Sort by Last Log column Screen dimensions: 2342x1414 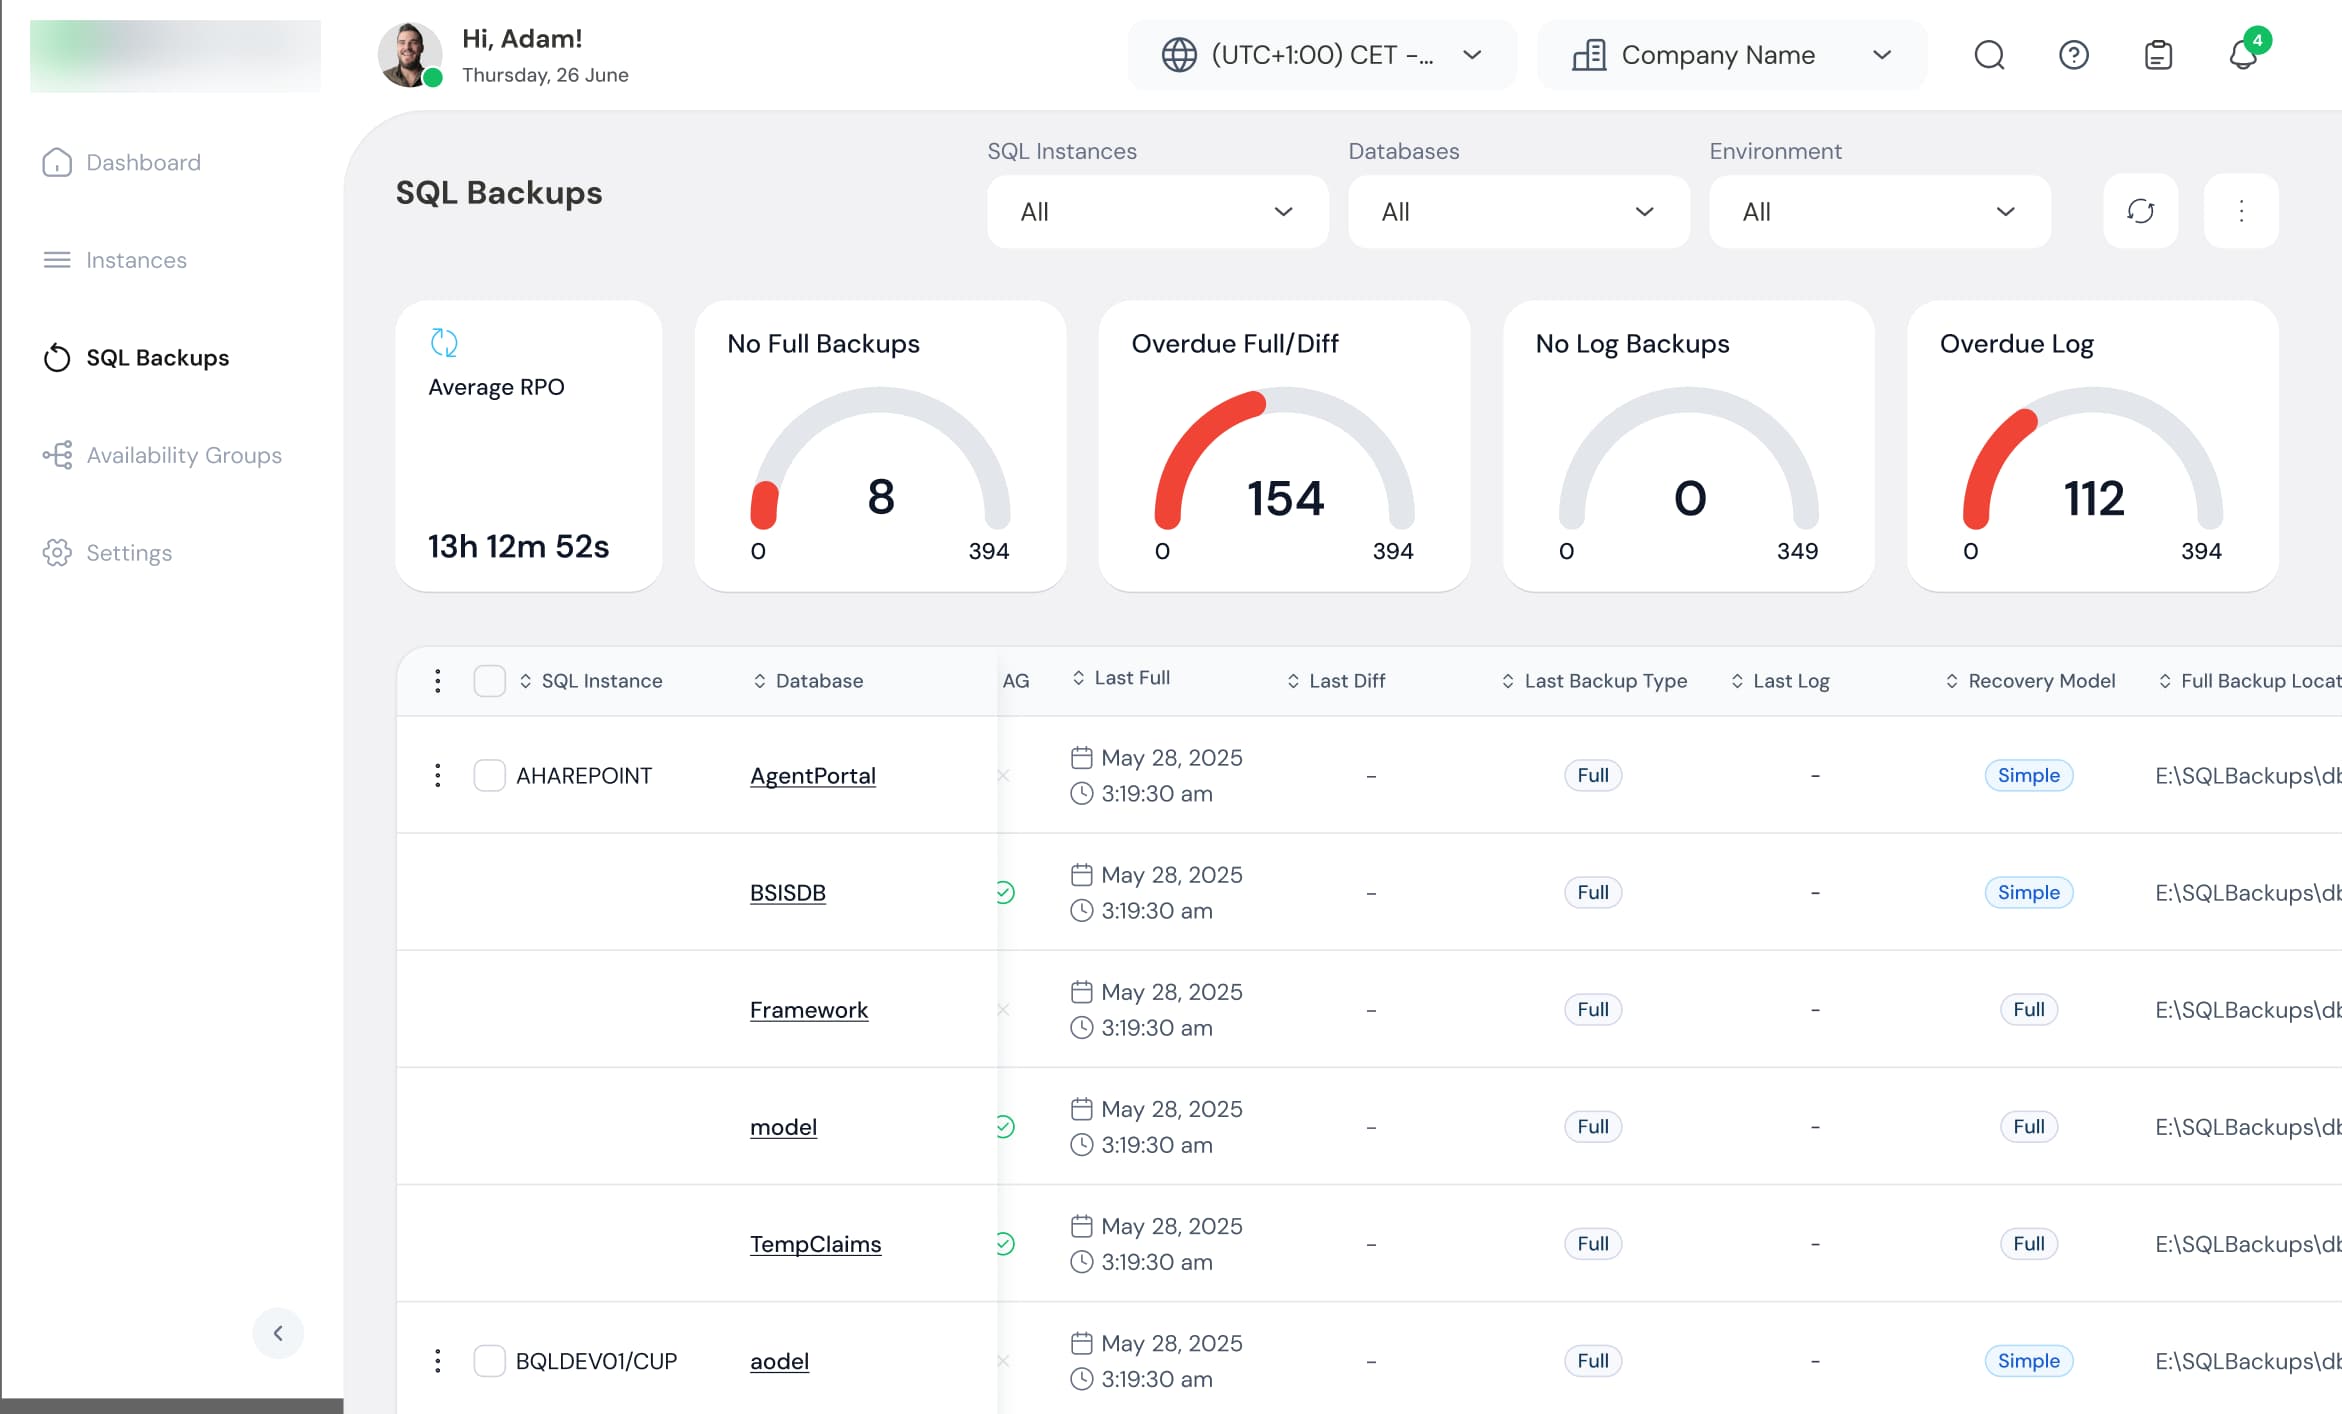(x=1780, y=681)
